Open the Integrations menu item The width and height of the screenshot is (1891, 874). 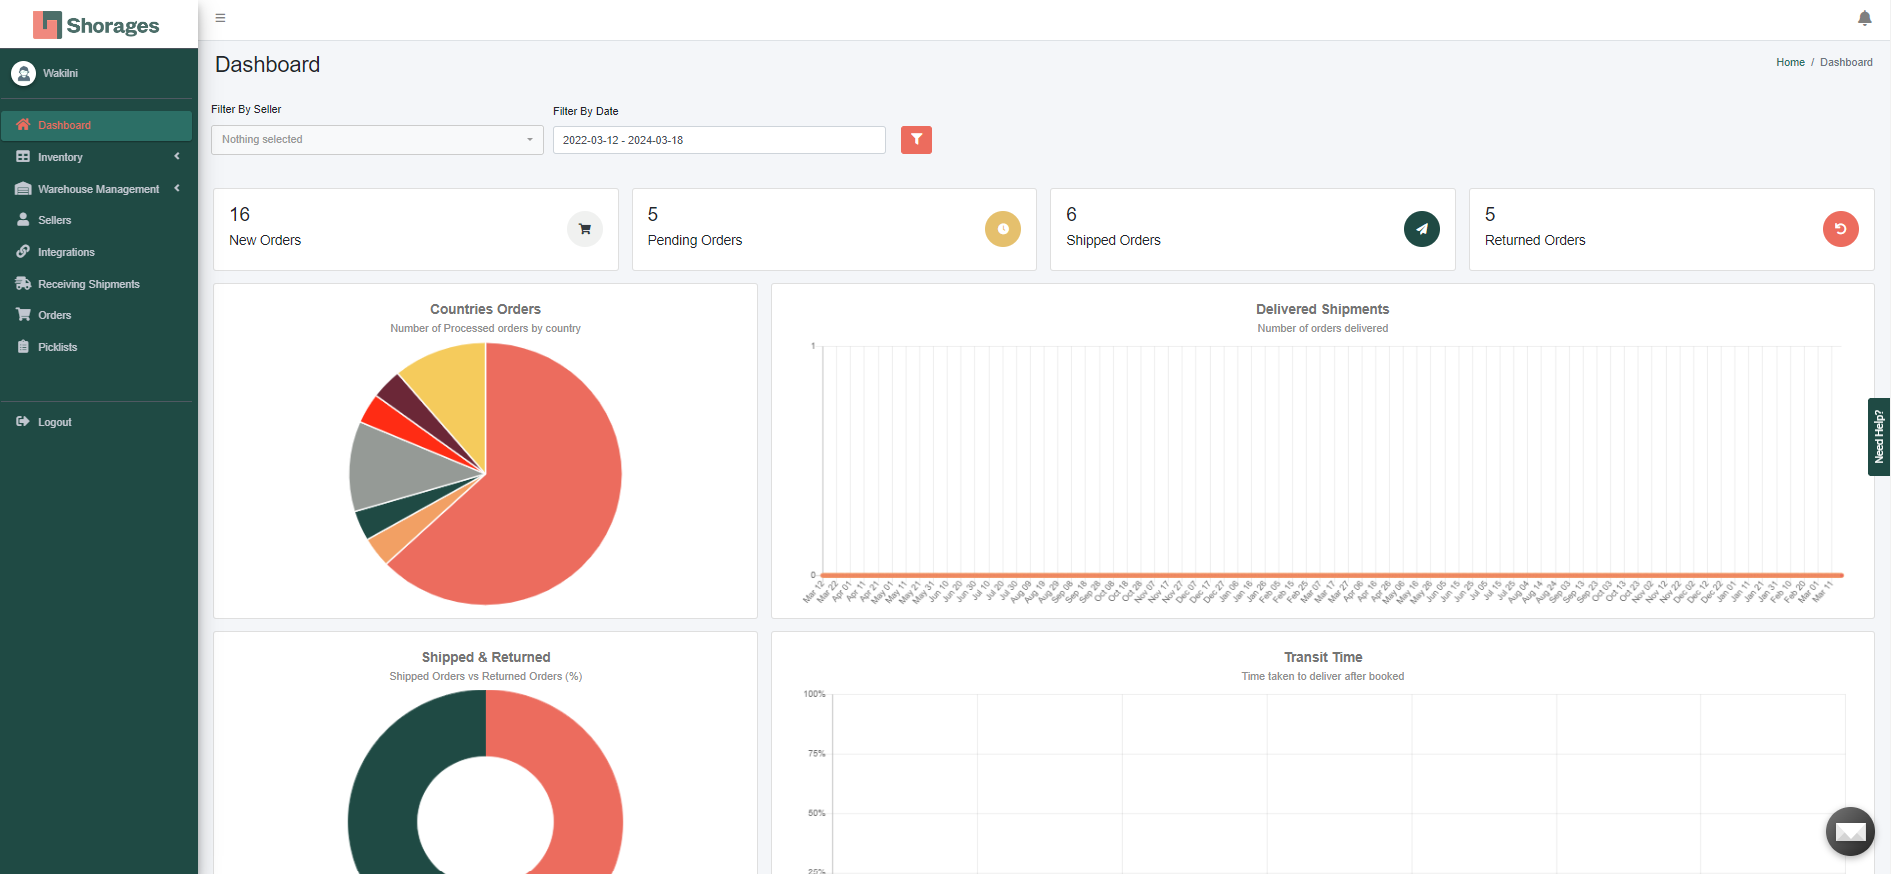(x=66, y=252)
